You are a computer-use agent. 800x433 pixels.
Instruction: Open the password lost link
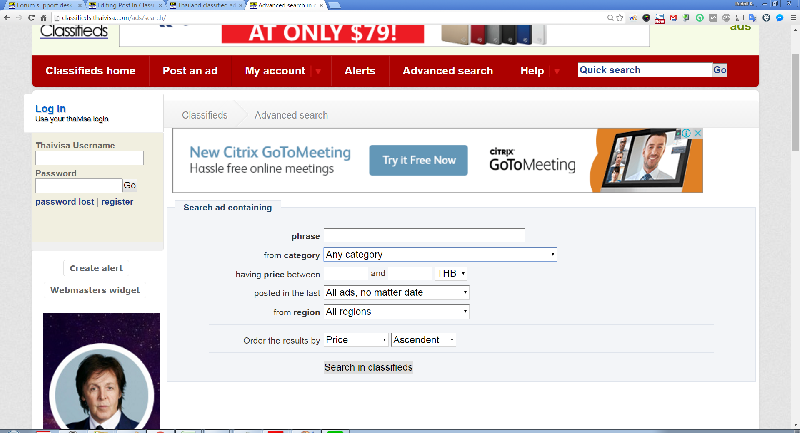coord(65,202)
